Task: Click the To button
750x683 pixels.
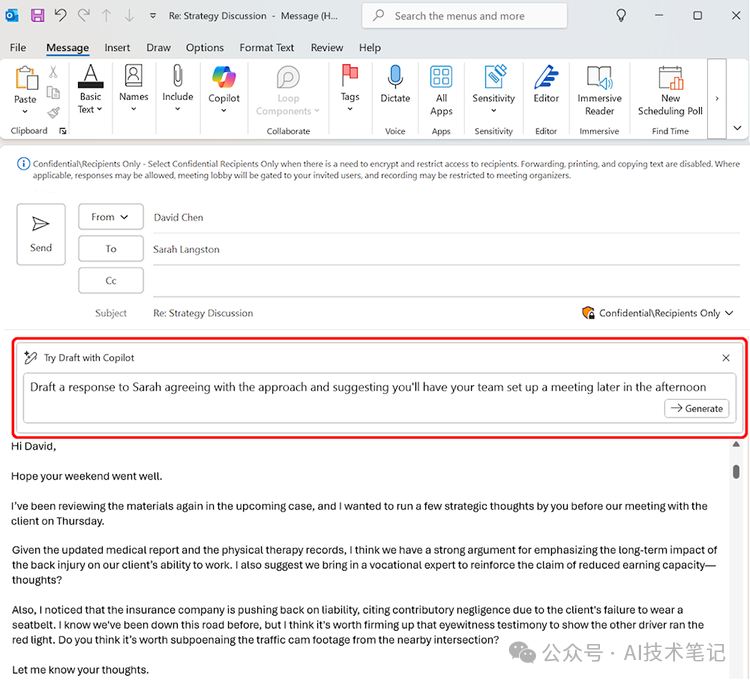Action: [110, 249]
